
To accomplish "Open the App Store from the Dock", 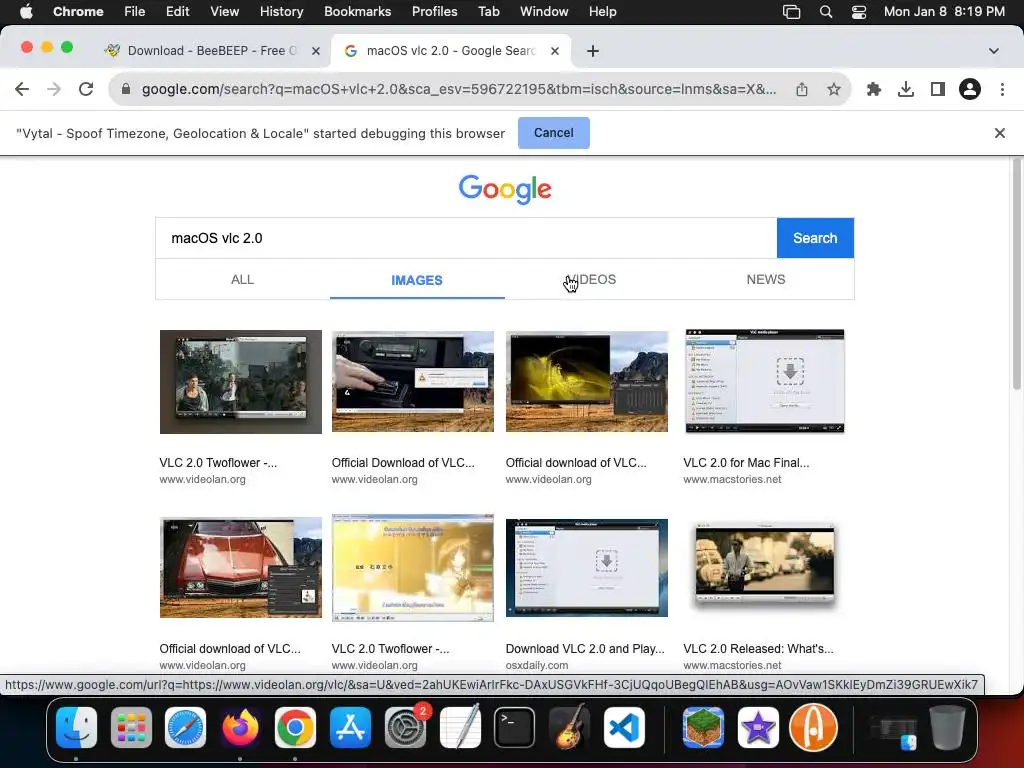I will [350, 728].
